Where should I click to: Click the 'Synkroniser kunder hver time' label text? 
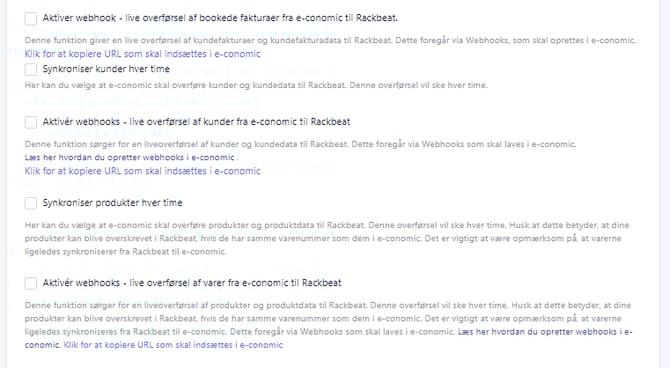point(106,69)
